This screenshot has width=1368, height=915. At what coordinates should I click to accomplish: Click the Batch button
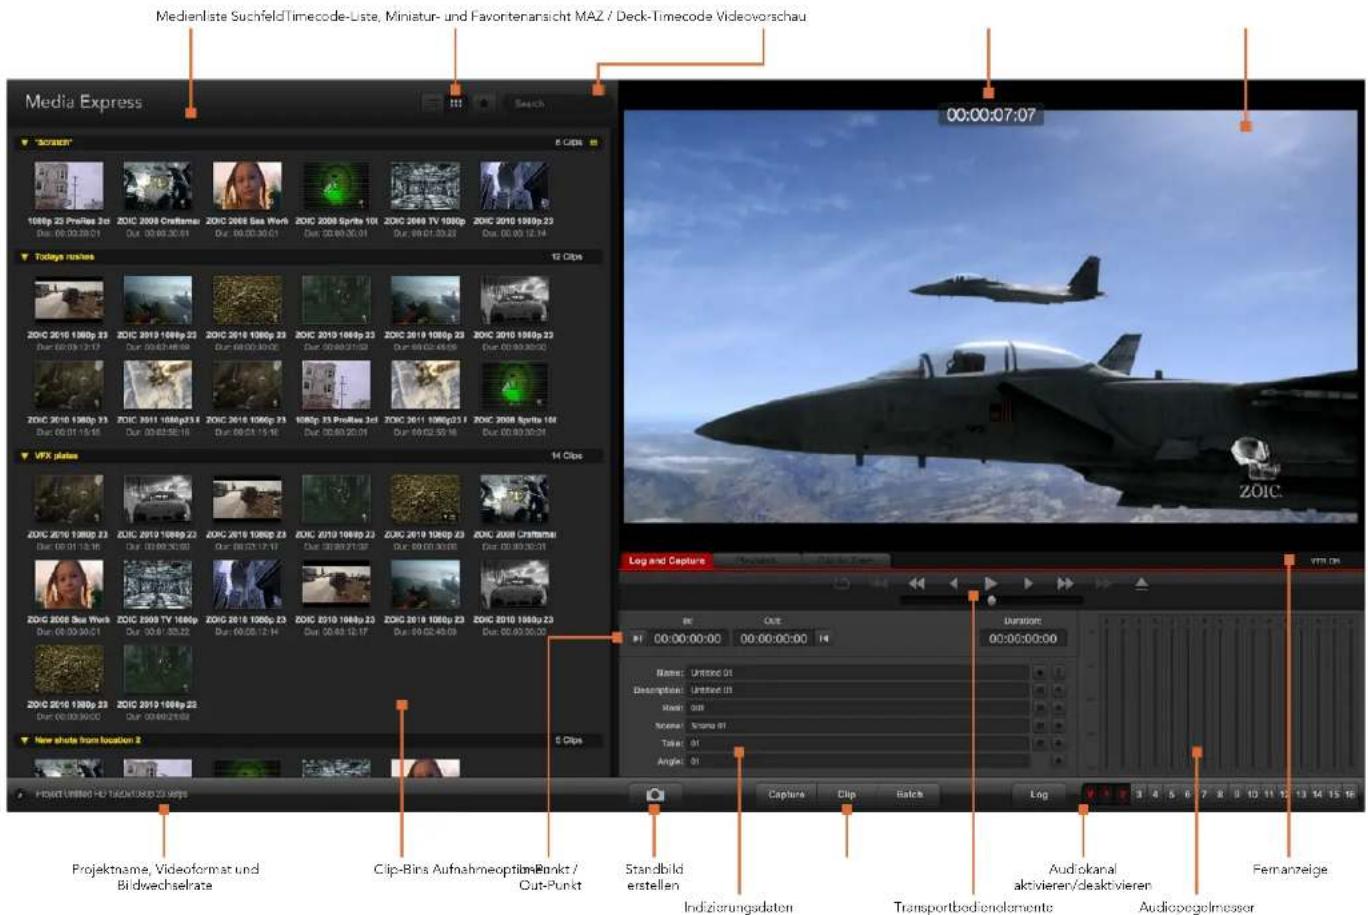click(x=910, y=795)
